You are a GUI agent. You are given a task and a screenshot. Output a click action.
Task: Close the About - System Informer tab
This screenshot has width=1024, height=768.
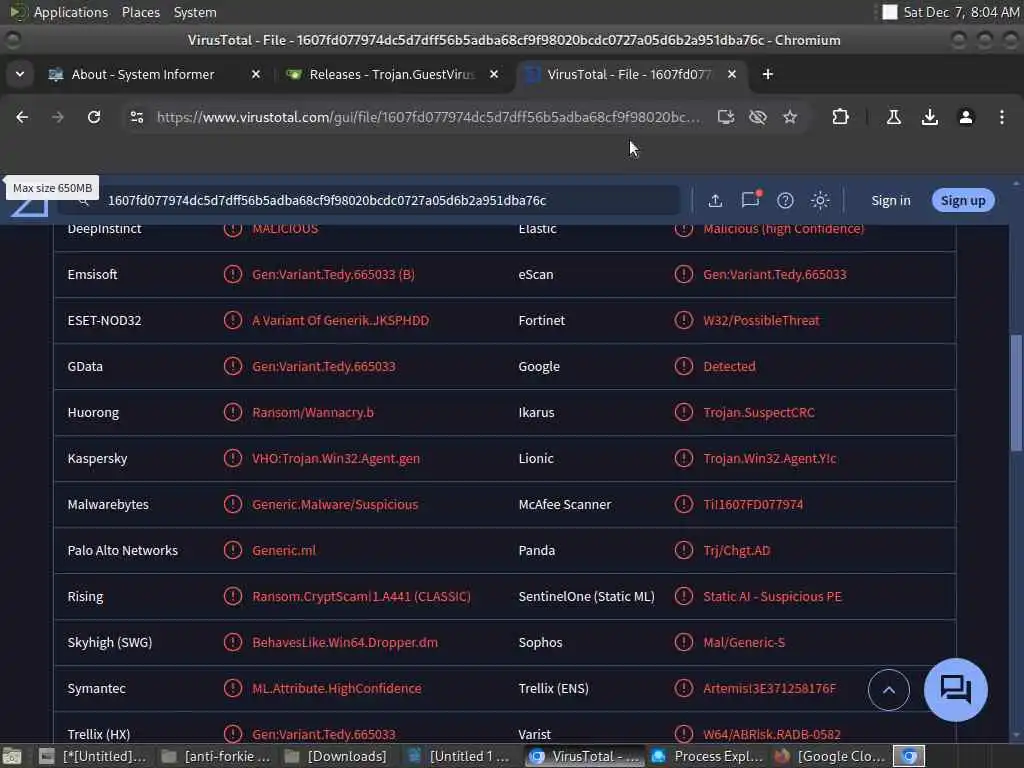click(x=256, y=74)
